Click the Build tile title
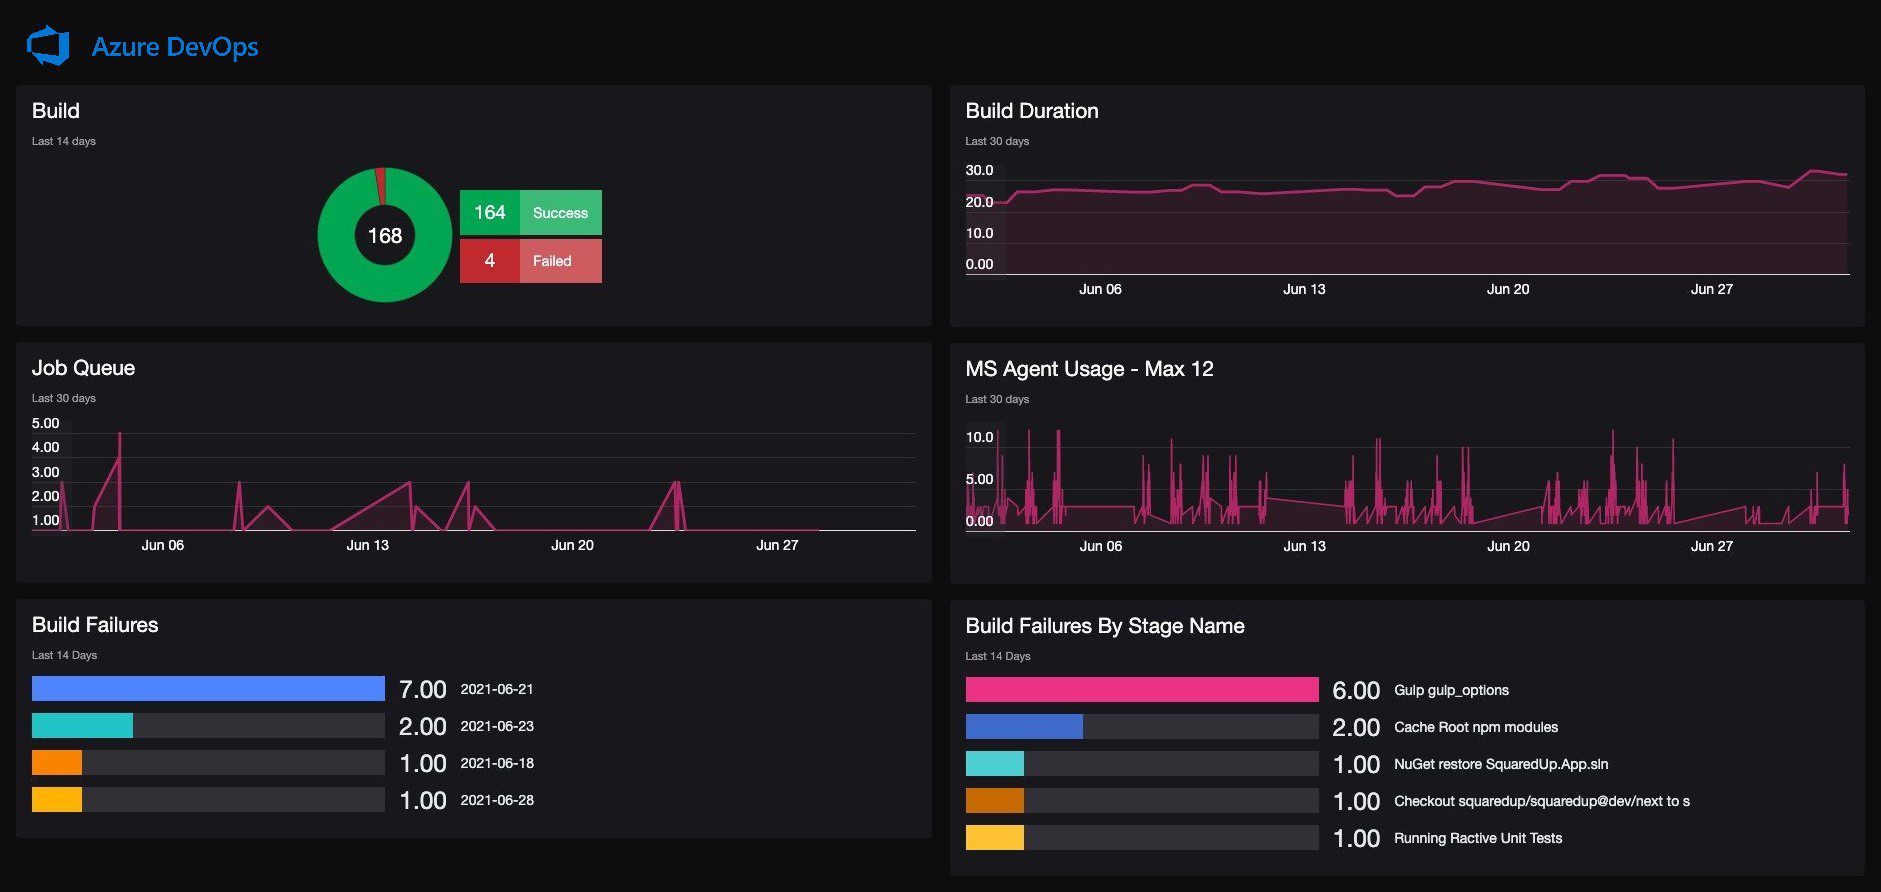The height and width of the screenshot is (892, 1881). pyautogui.click(x=56, y=111)
